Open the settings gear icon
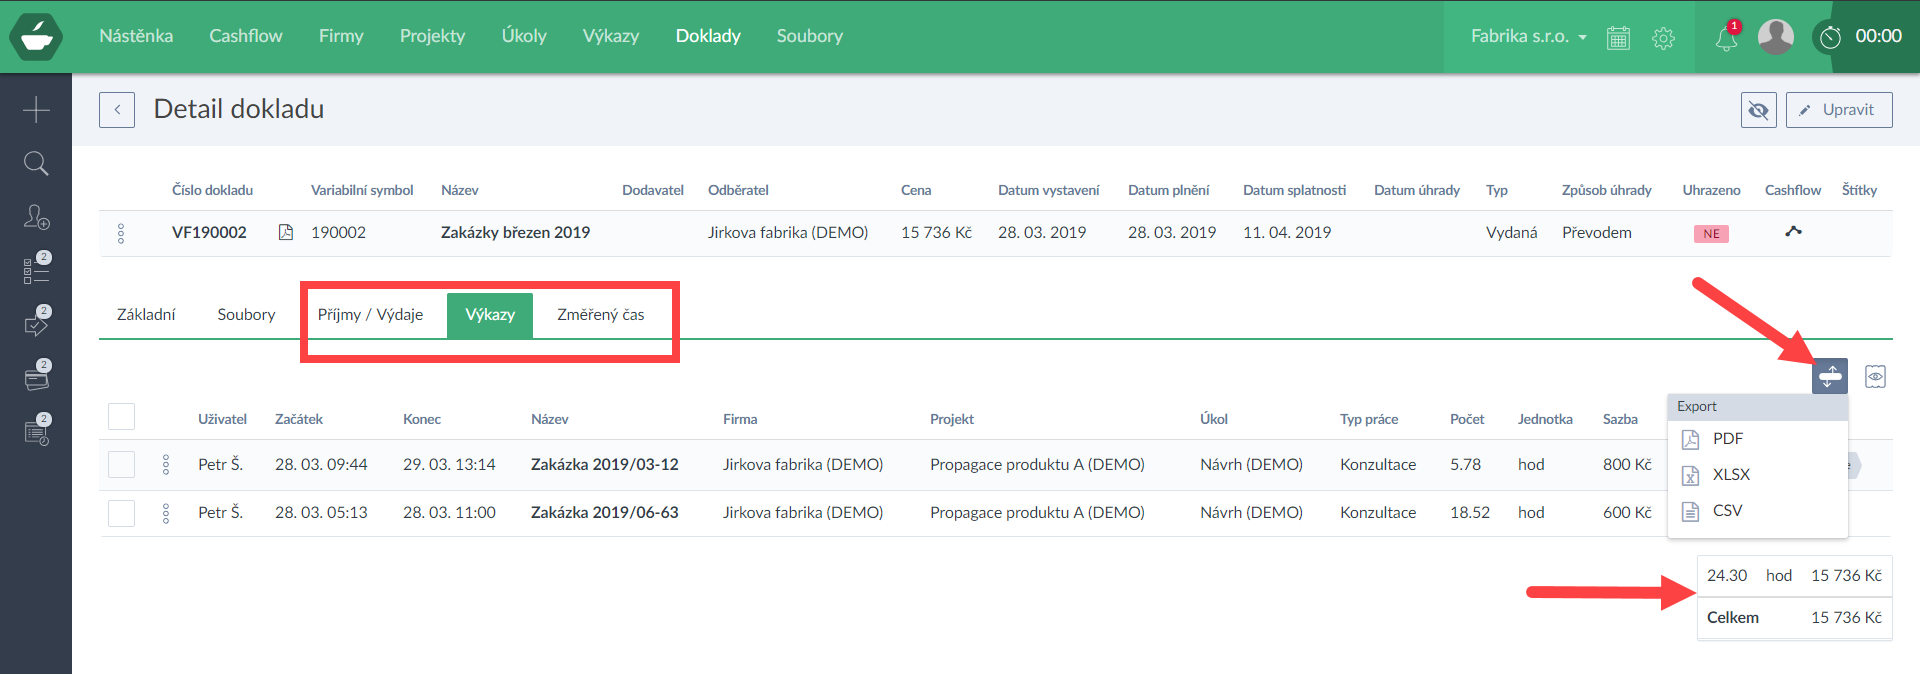Image resolution: width=1920 pixels, height=674 pixels. (1663, 38)
